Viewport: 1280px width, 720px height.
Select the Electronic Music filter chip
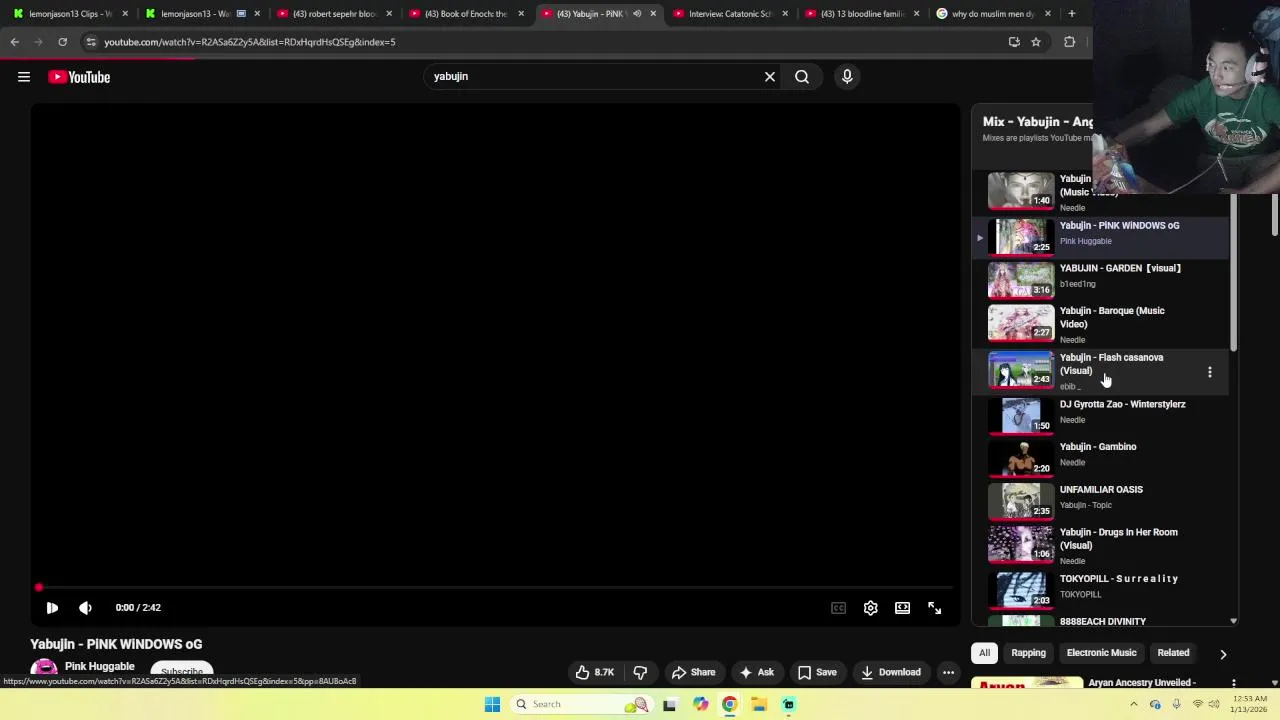point(1101,653)
